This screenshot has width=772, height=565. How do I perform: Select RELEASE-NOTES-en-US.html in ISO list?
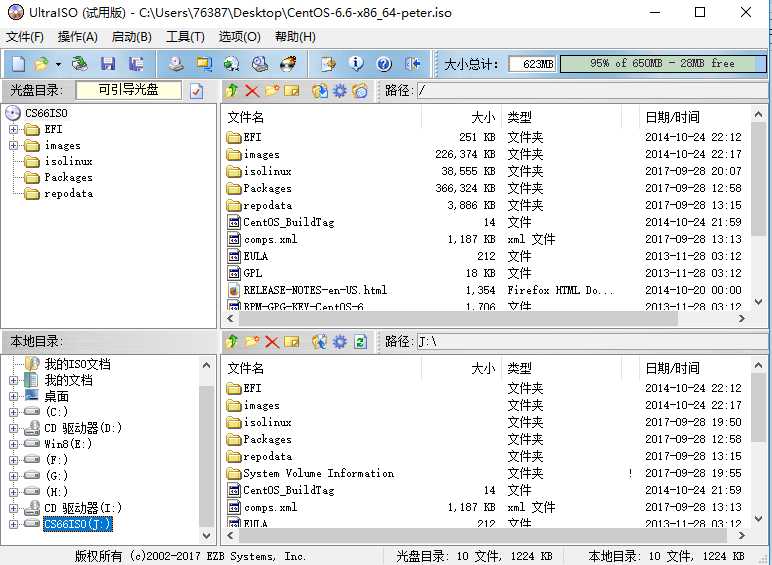(x=315, y=290)
